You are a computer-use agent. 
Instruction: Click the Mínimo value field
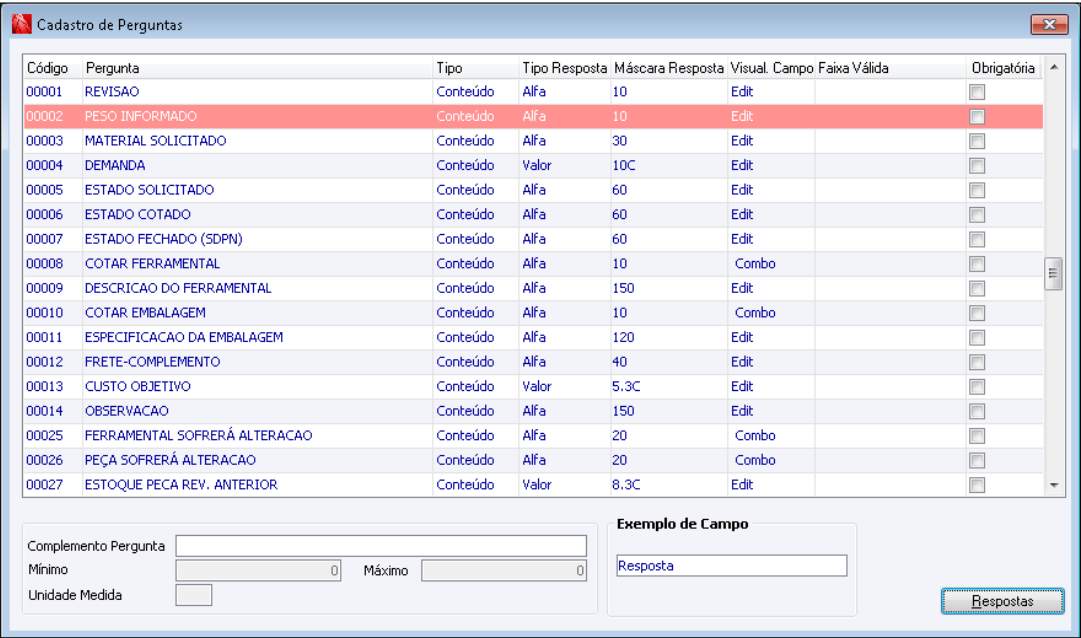click(x=259, y=570)
